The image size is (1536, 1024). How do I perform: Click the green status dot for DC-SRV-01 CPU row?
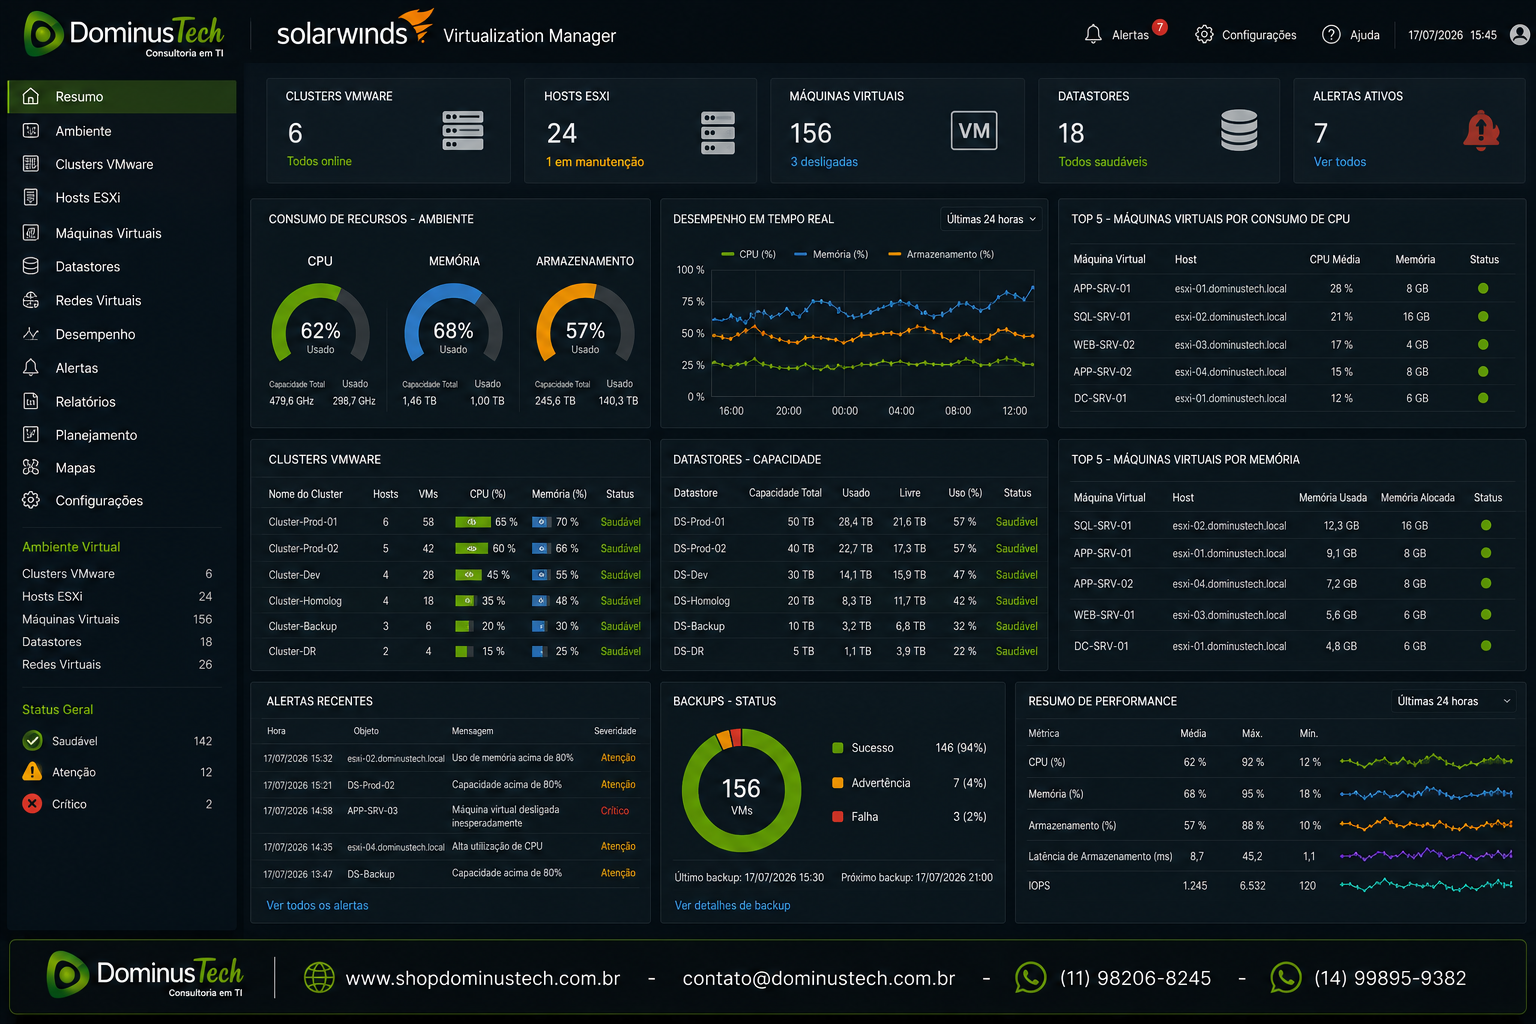click(x=1483, y=398)
